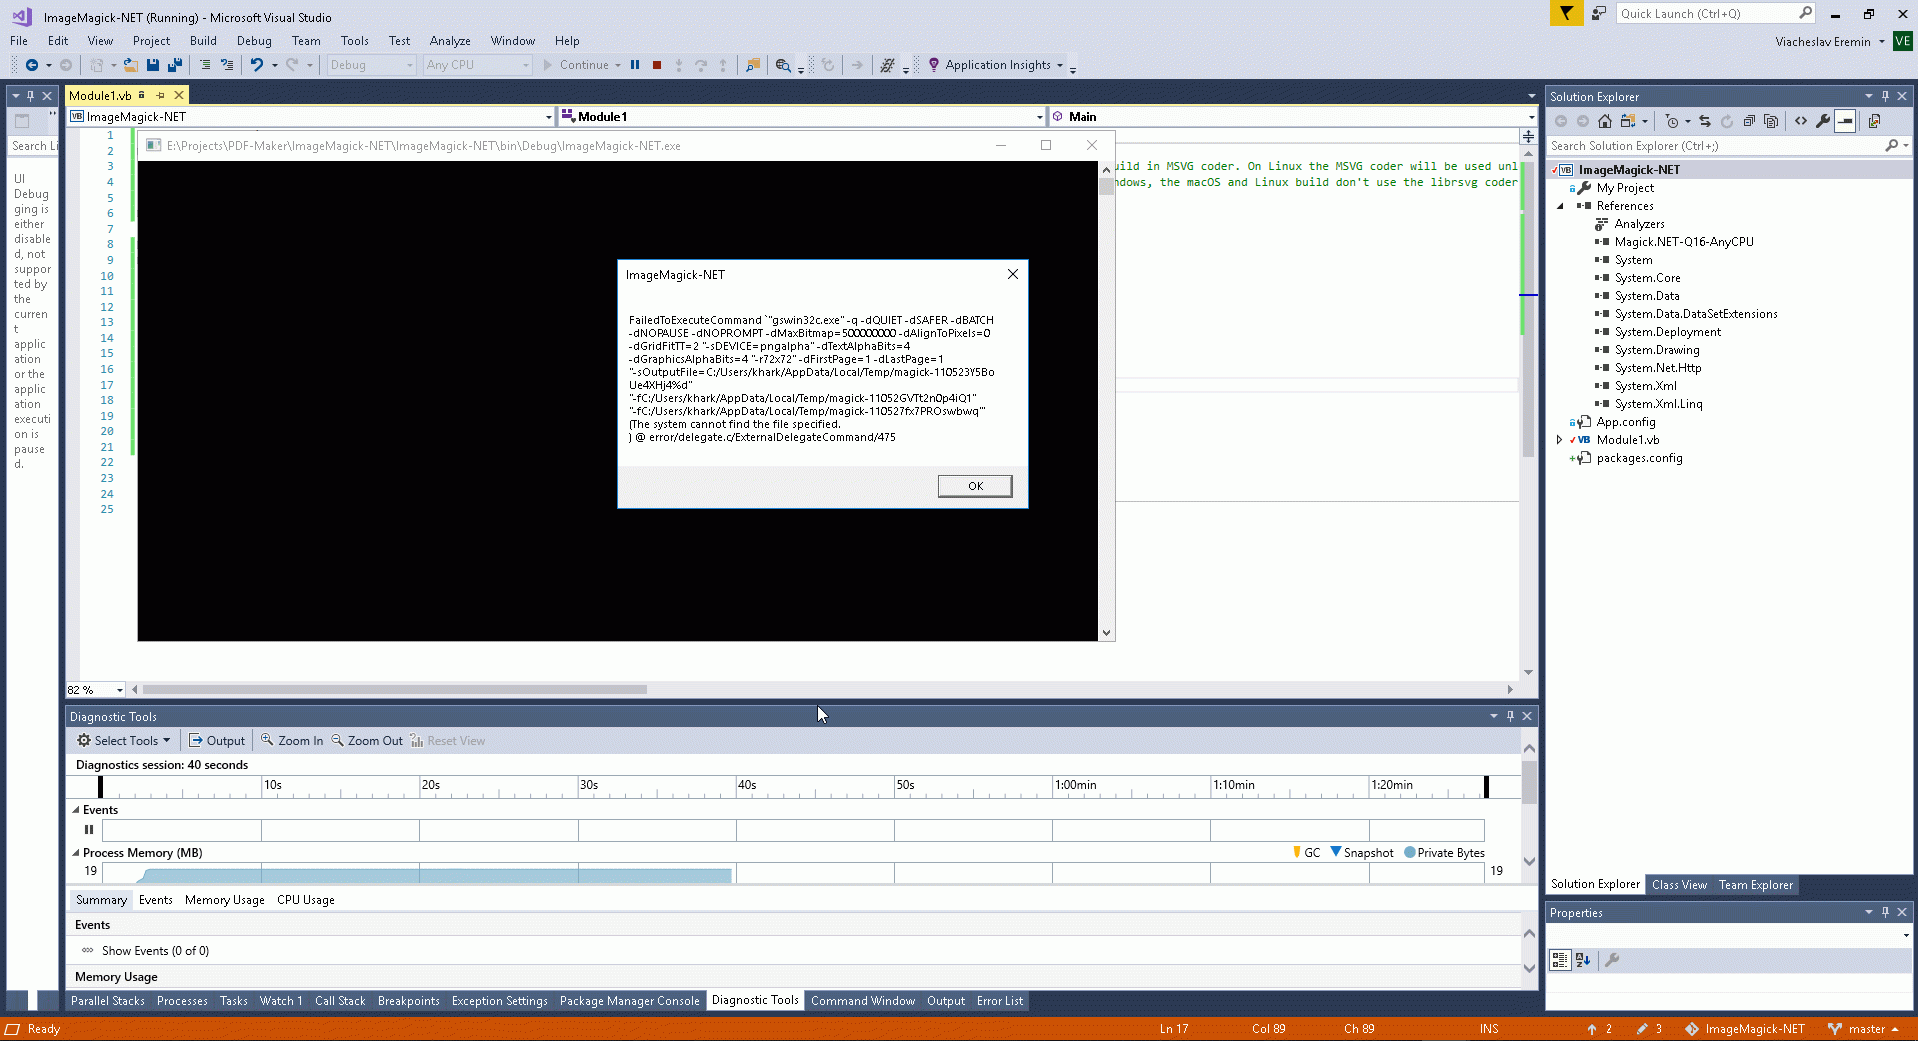Stop debugging with the red square icon
1918x1041 pixels.
(657, 65)
